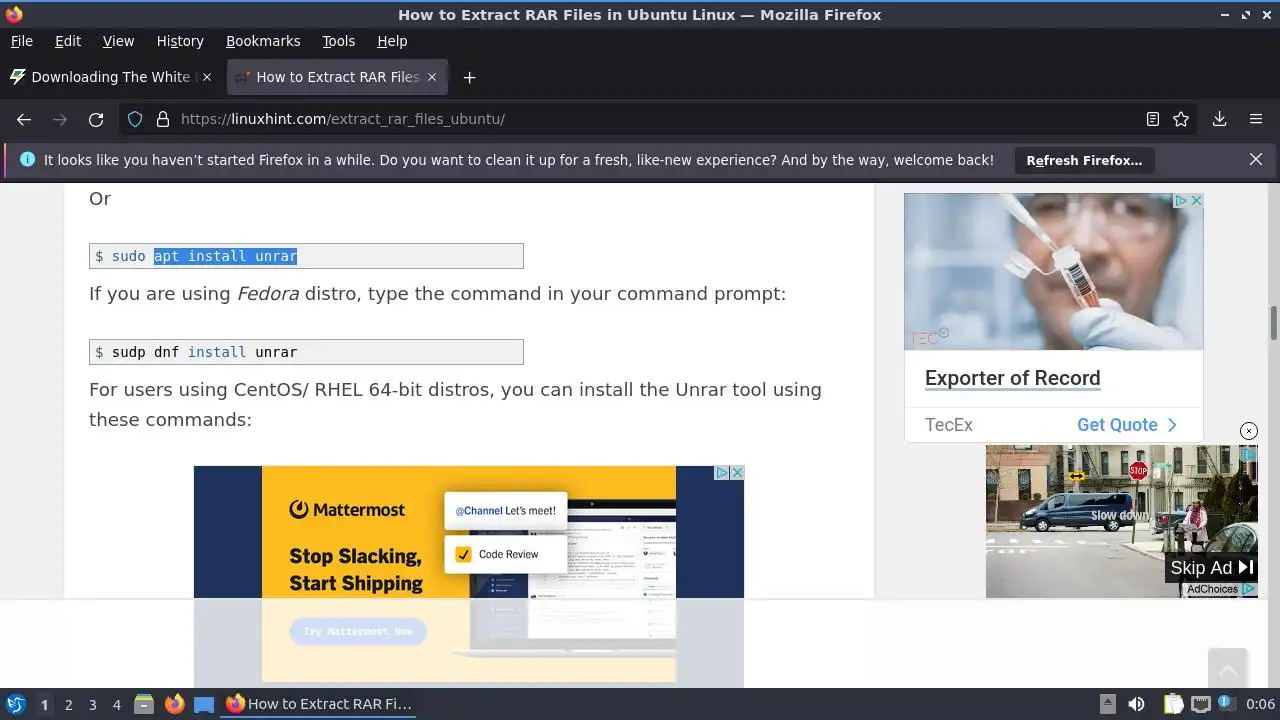
Task: Click the Refresh Firefox button
Action: point(1084,160)
